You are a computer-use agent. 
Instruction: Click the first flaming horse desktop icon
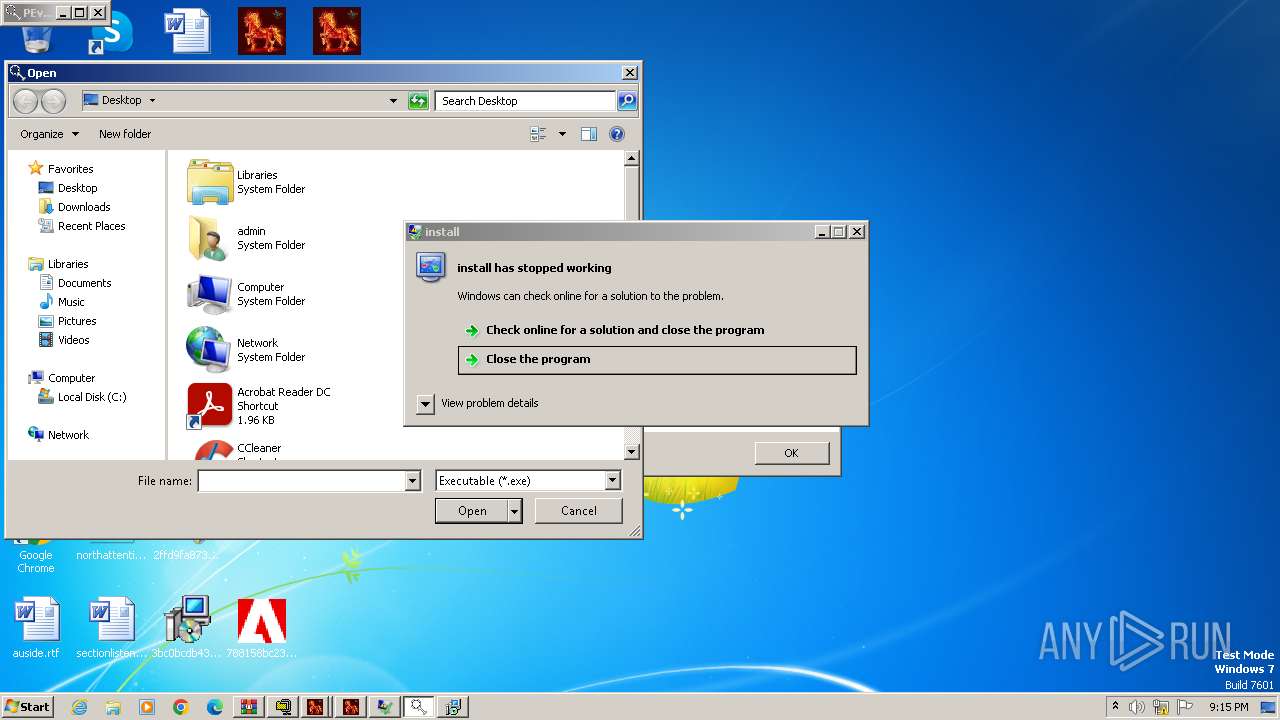point(262,31)
